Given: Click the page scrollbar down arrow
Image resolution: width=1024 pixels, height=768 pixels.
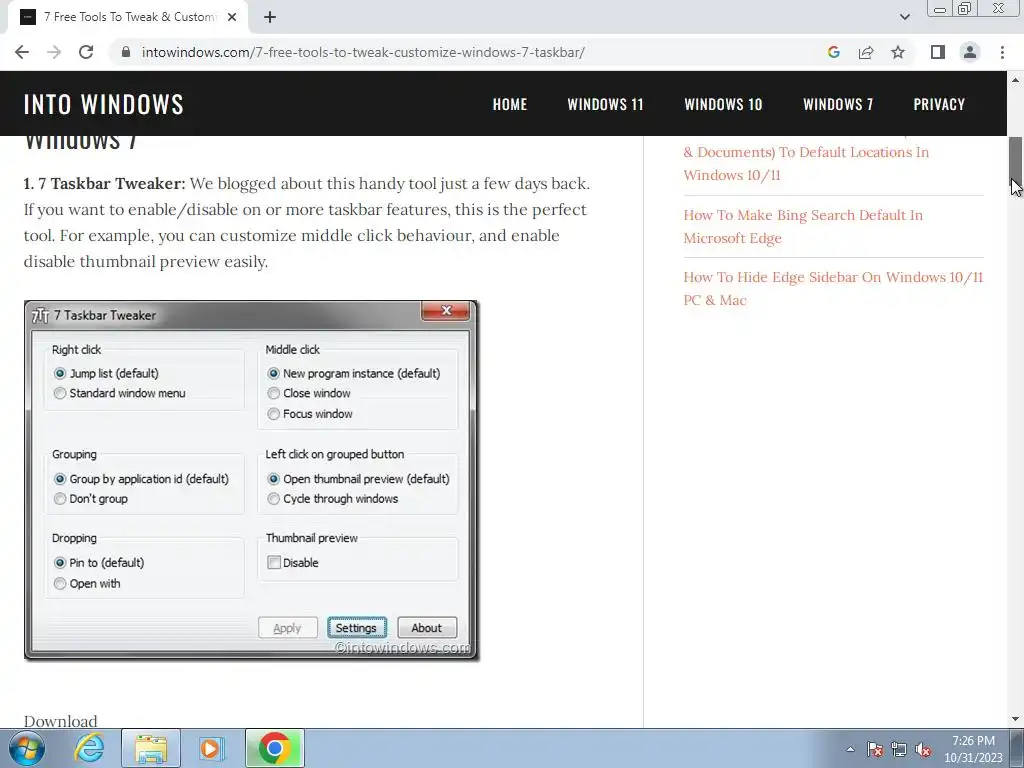Looking at the screenshot, I should [x=1015, y=719].
